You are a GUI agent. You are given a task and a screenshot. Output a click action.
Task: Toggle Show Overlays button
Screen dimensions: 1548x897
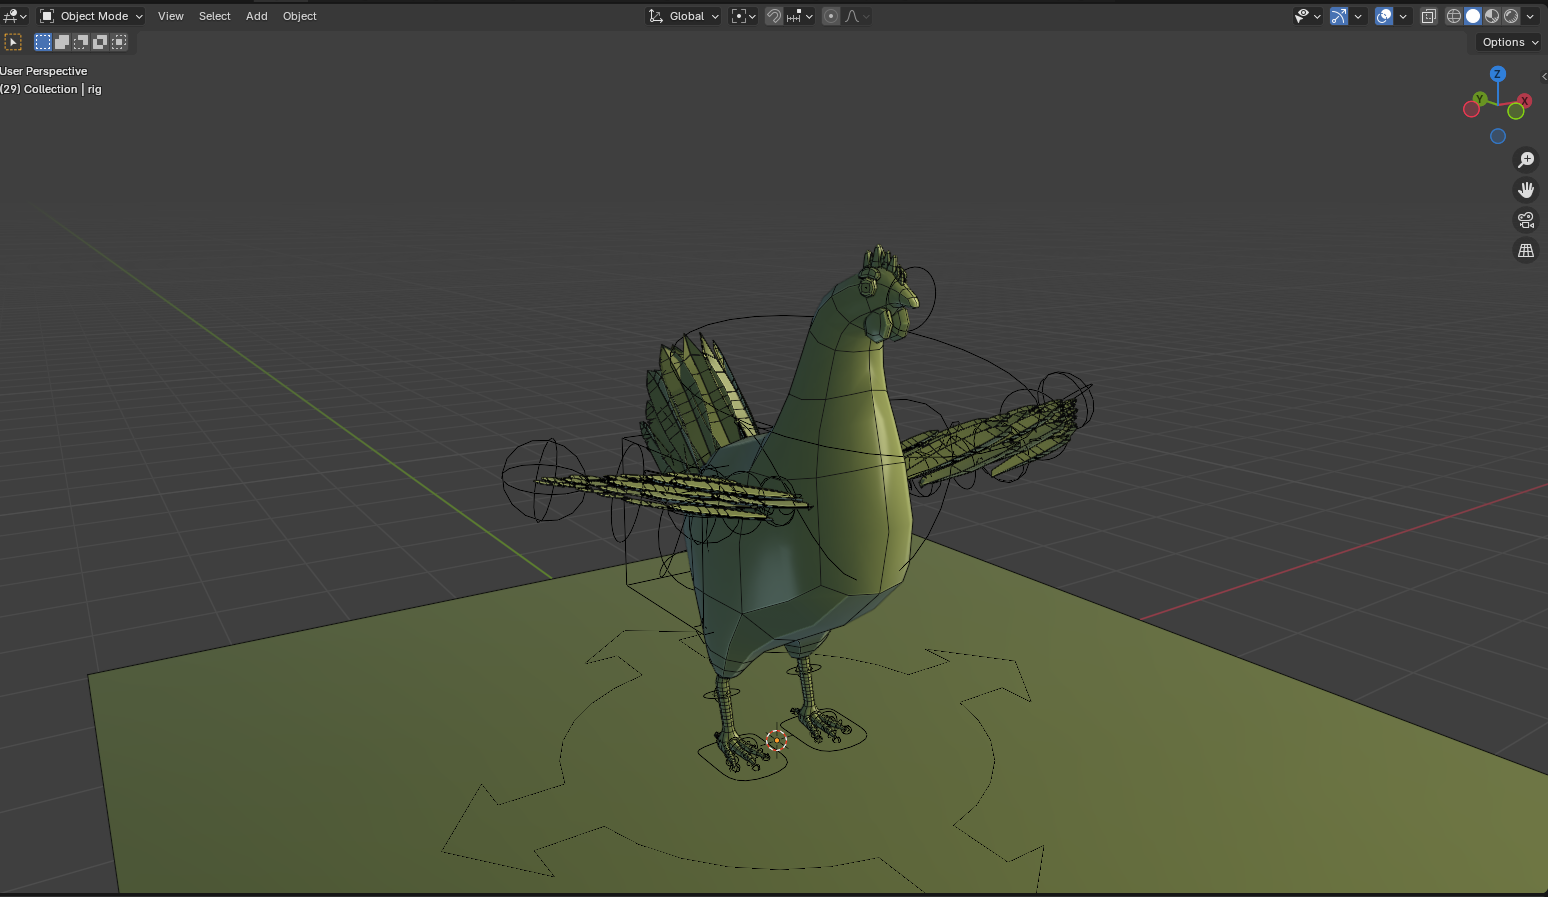pos(1384,16)
